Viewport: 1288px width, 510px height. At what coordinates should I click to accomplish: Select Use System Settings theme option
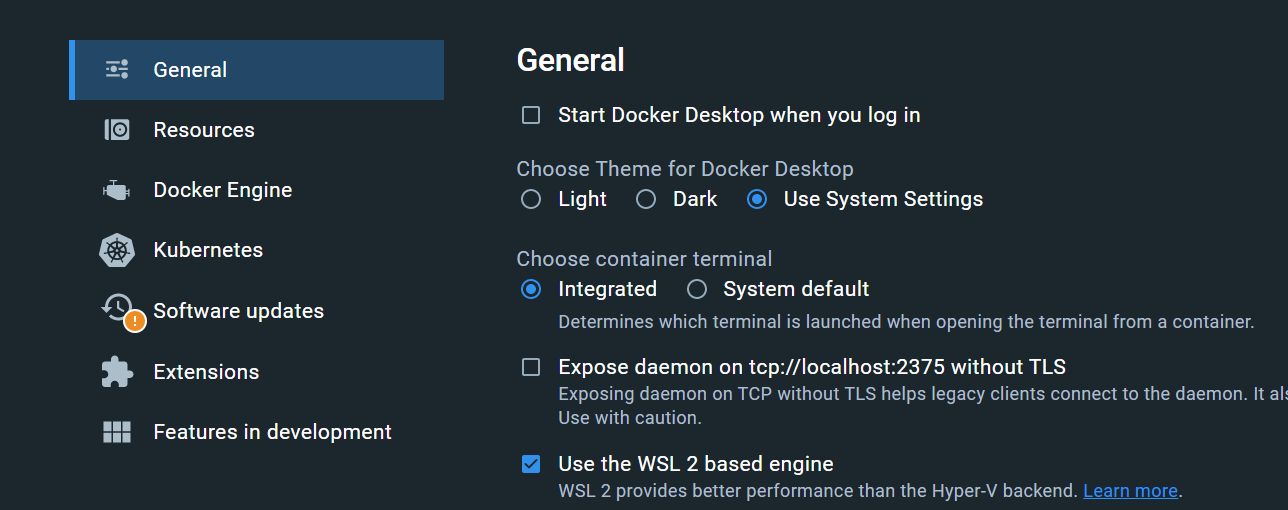point(757,199)
